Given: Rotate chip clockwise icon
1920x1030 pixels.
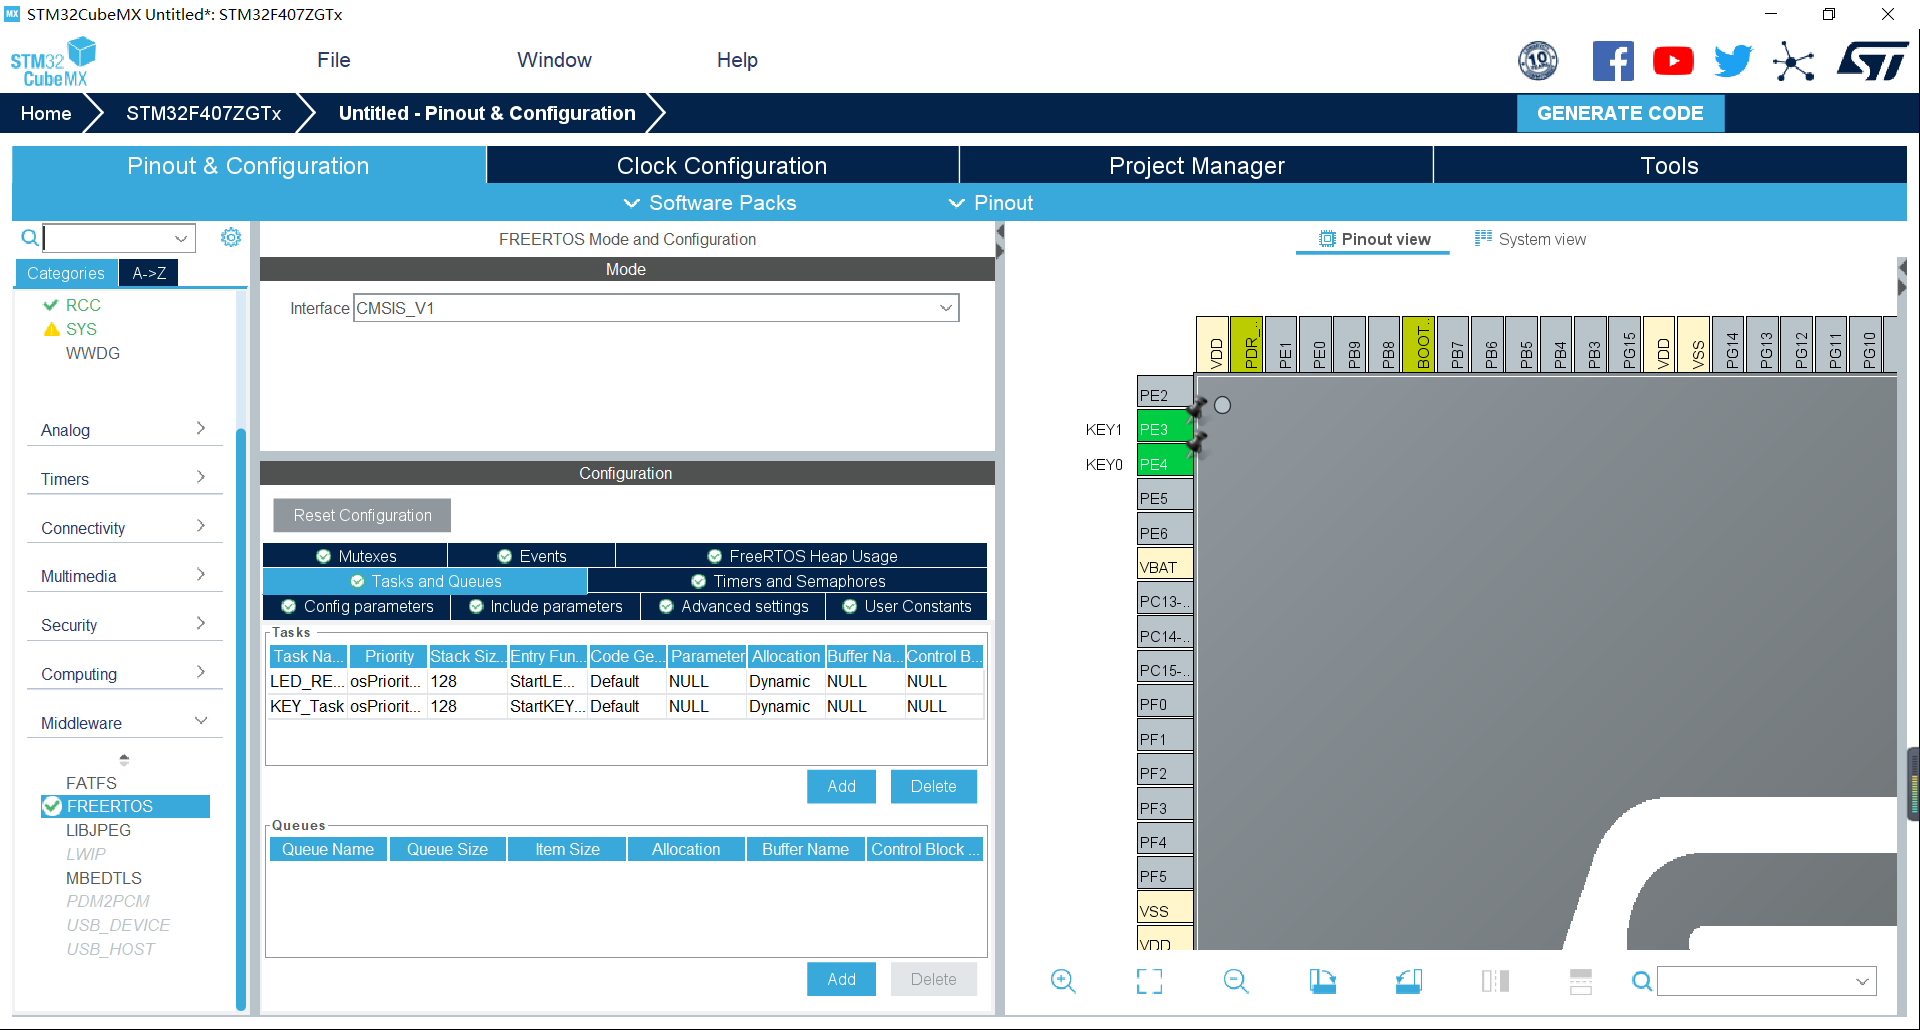Looking at the screenshot, I should click(1322, 981).
